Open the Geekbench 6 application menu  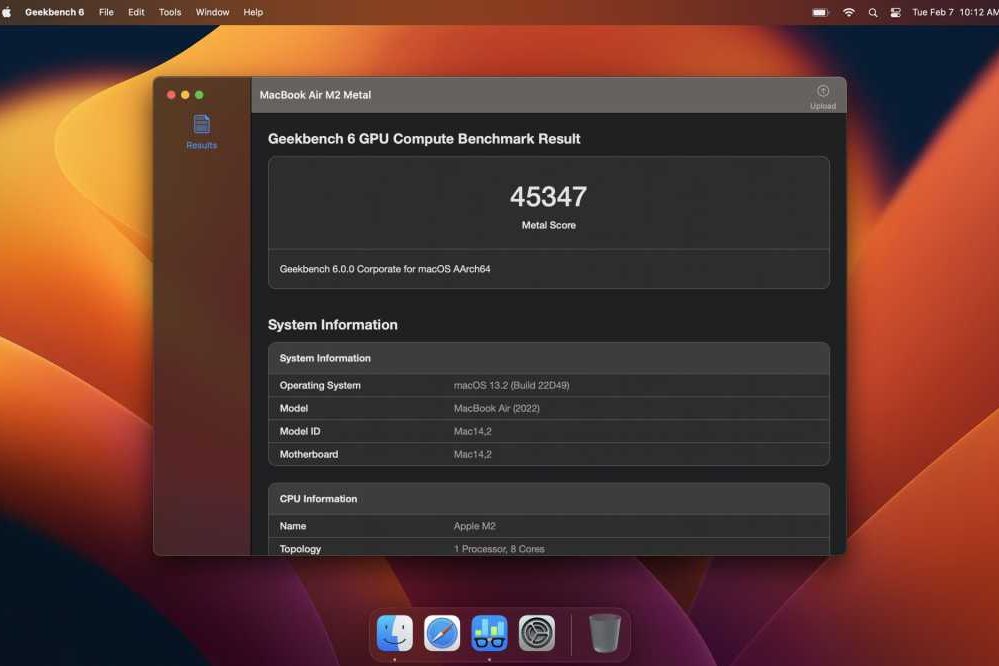[x=54, y=12]
